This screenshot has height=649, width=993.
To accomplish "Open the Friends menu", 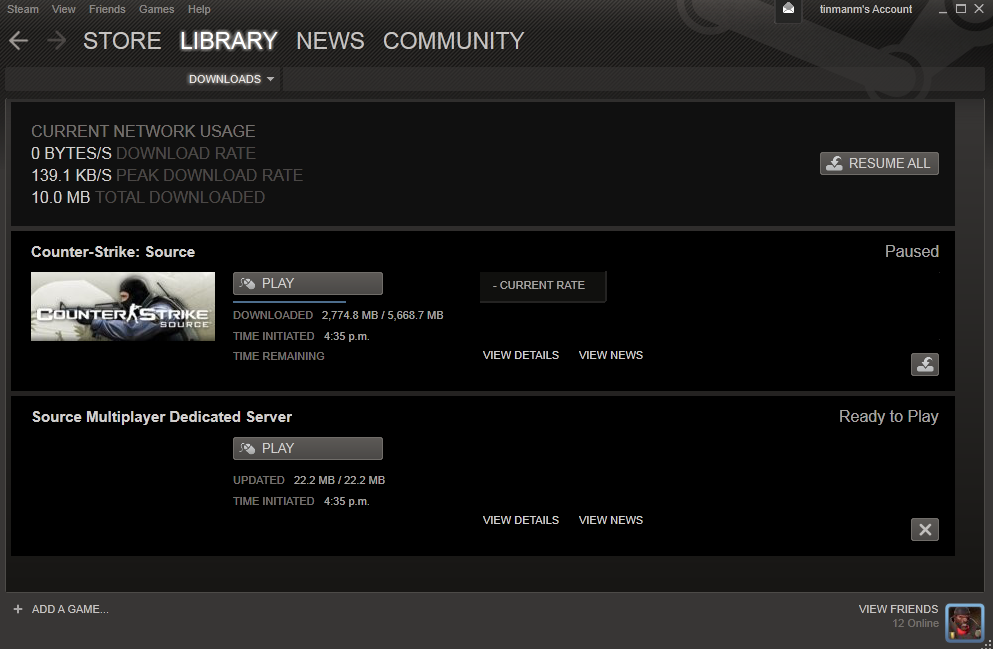I will coord(107,9).
